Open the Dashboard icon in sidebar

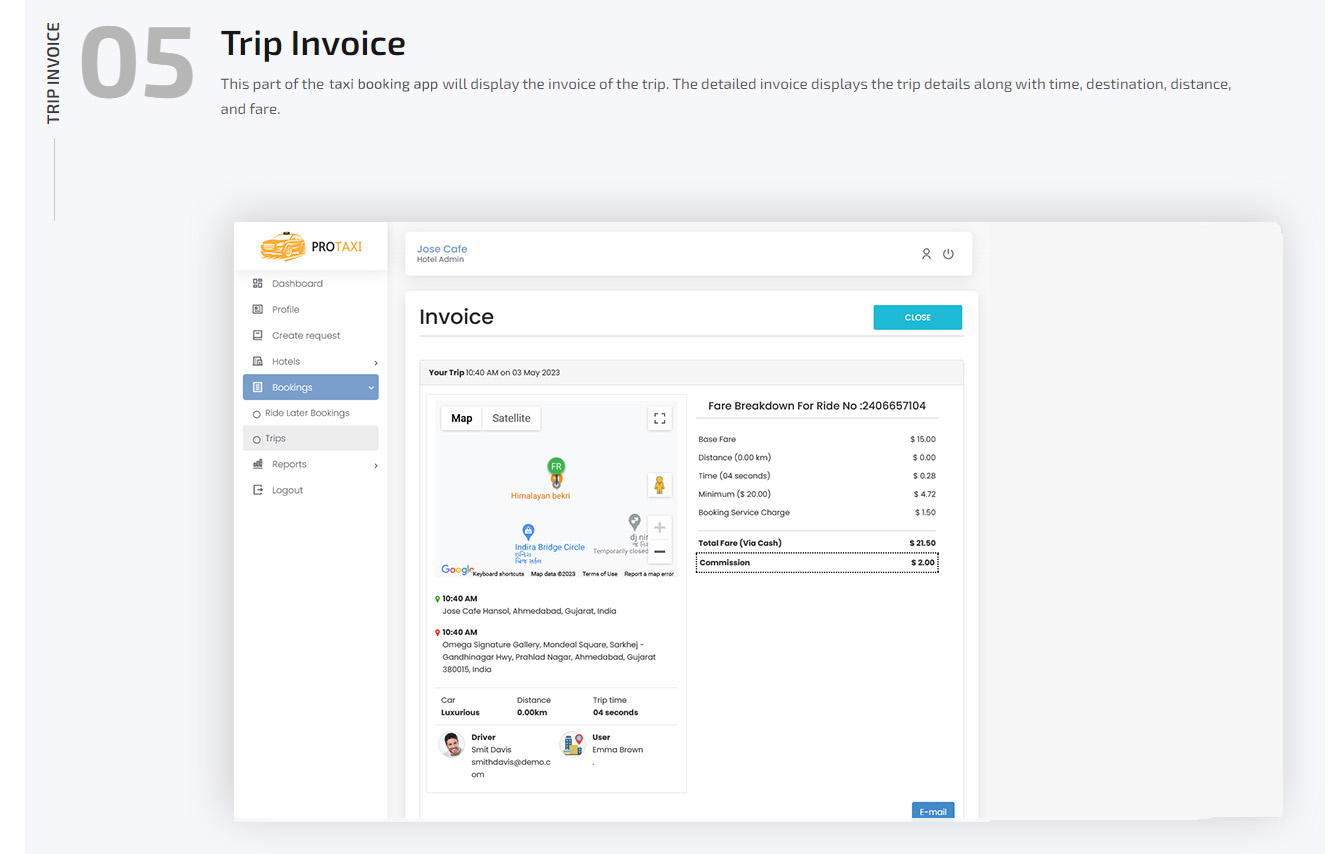click(257, 283)
